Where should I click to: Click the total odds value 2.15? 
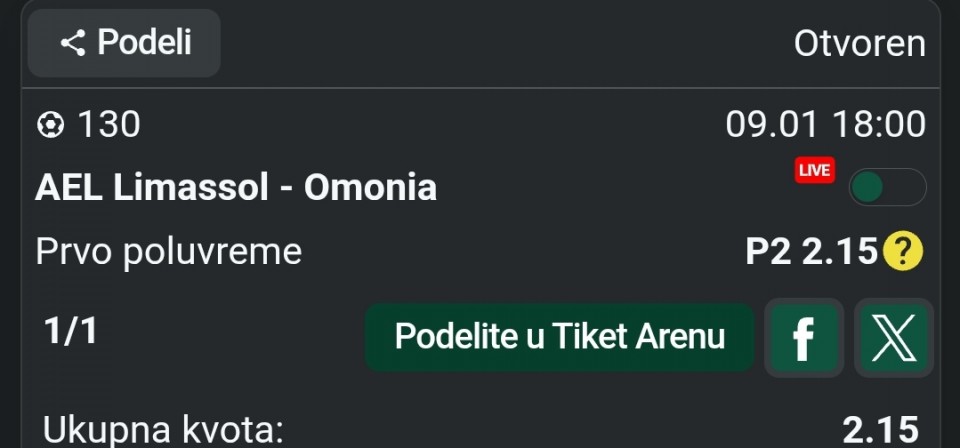[x=880, y=431]
